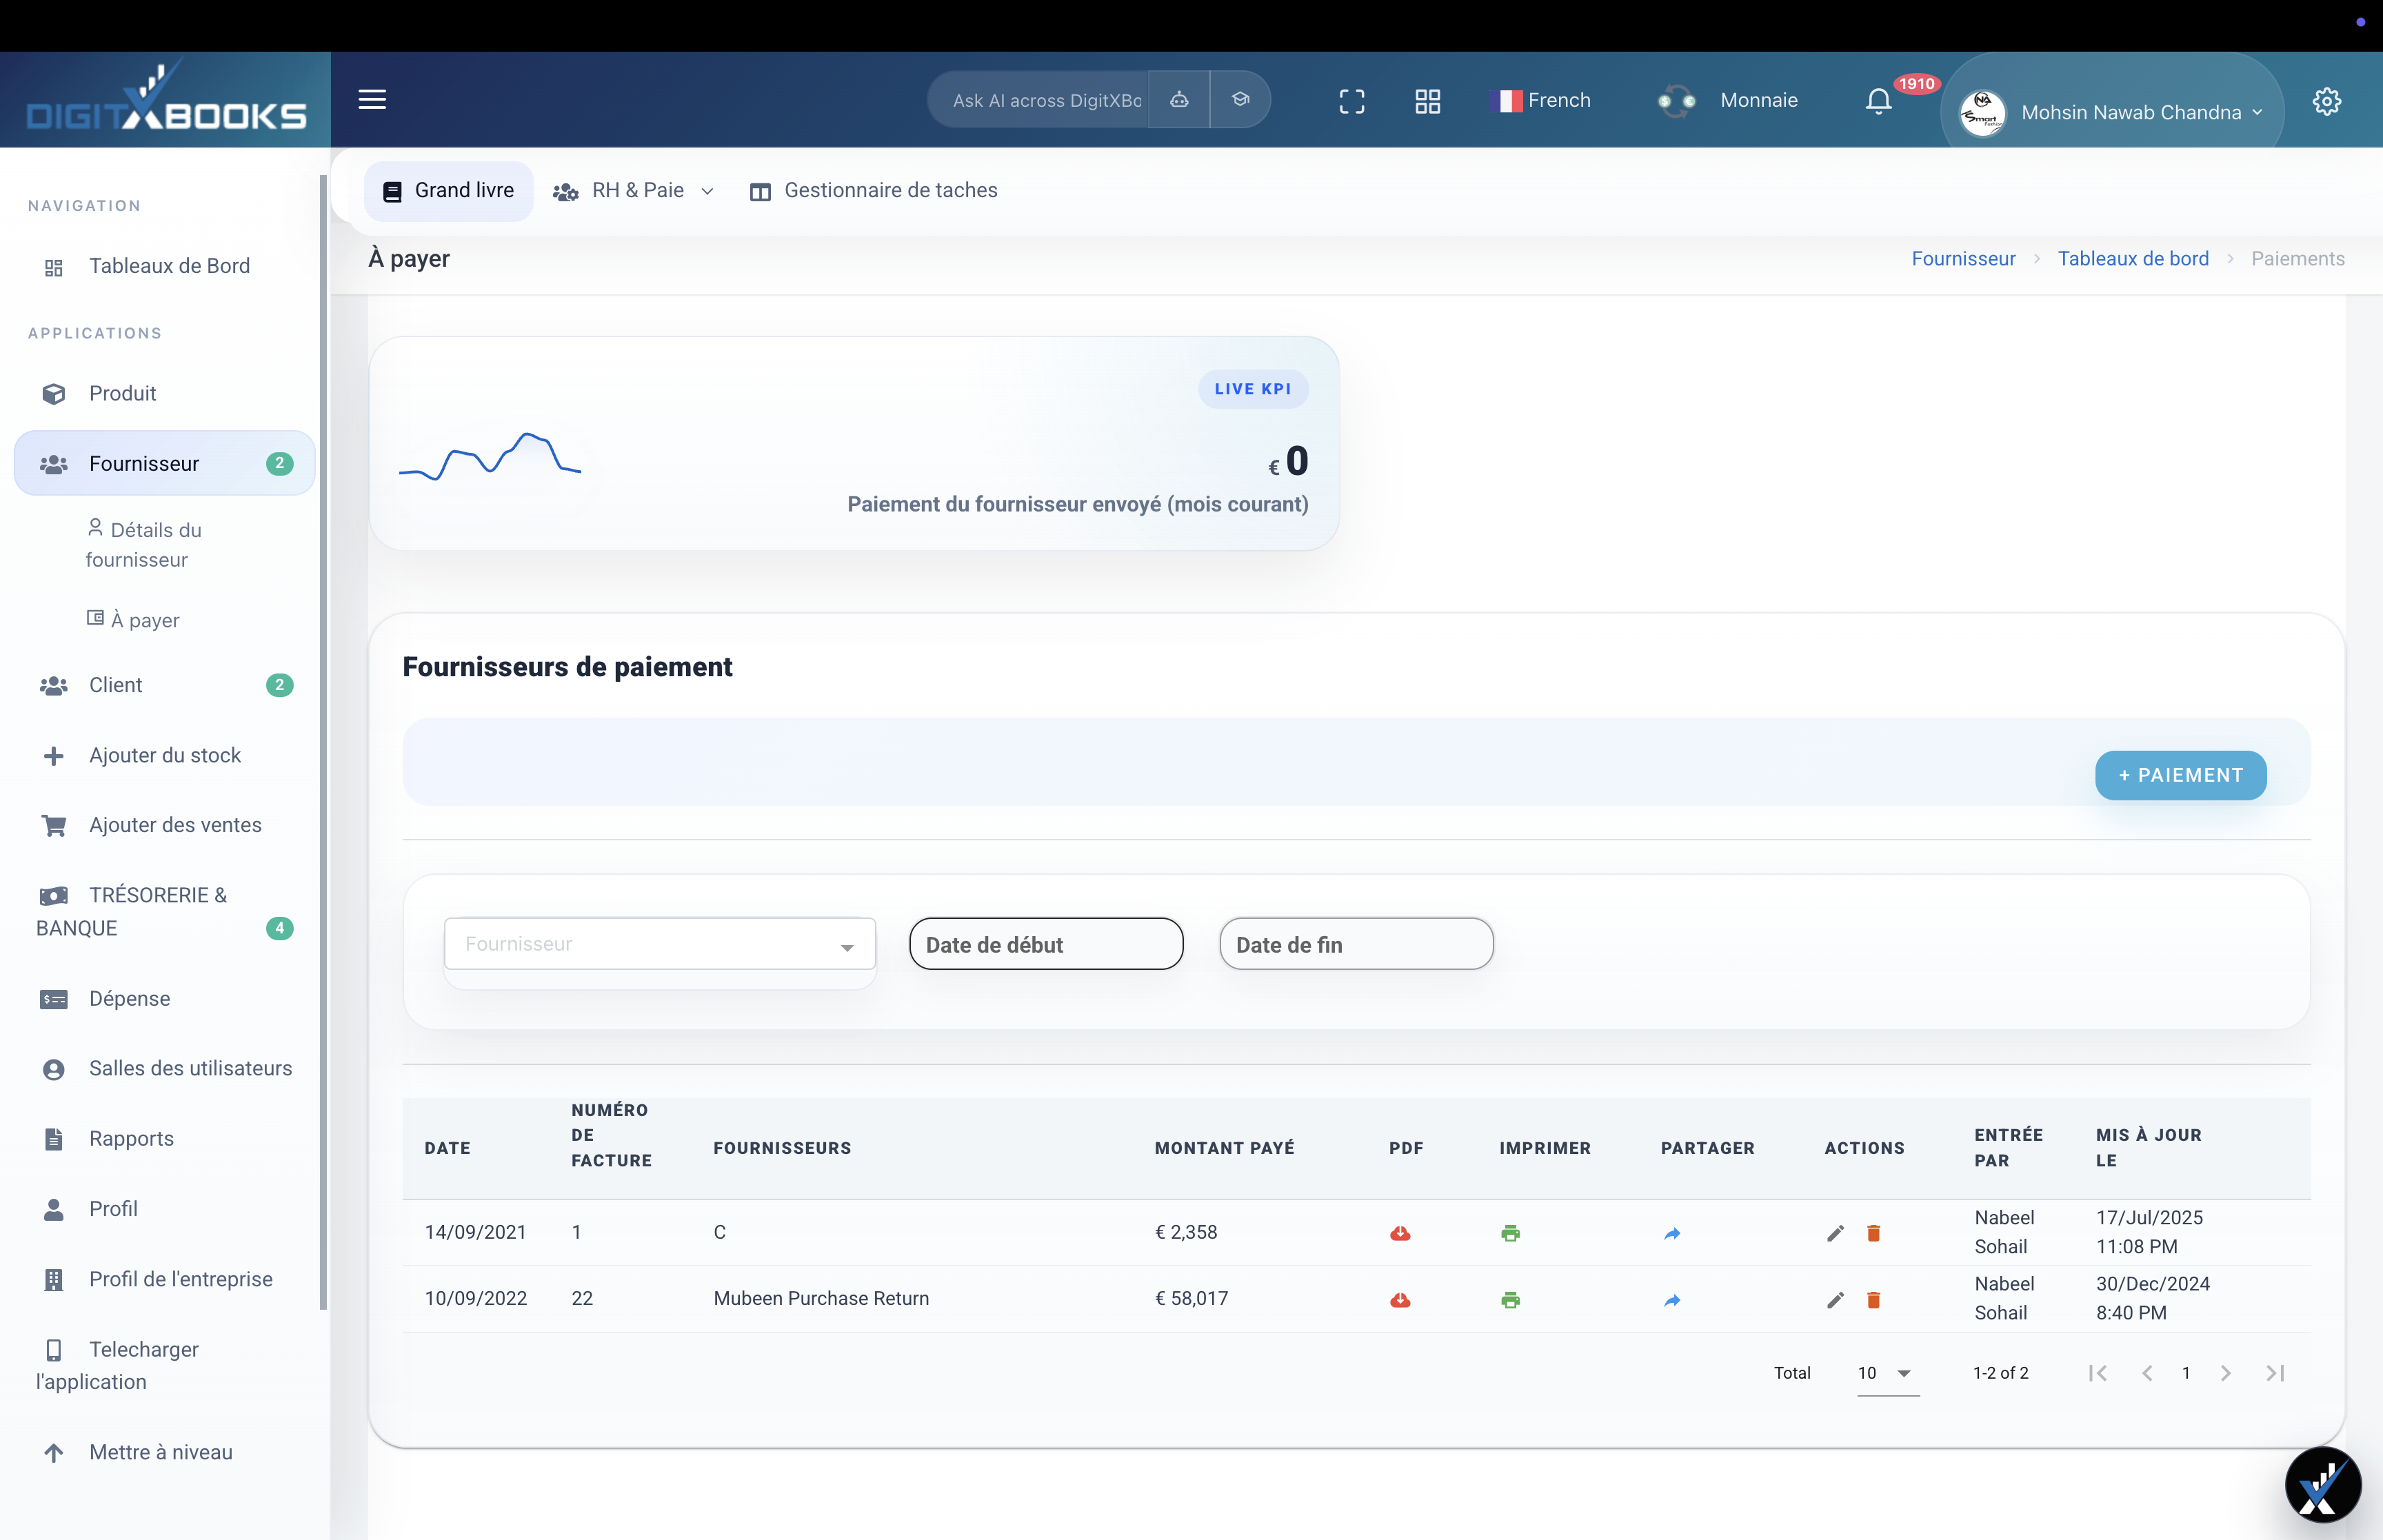Open Tableaux de bord breadcrumb link

(2133, 258)
